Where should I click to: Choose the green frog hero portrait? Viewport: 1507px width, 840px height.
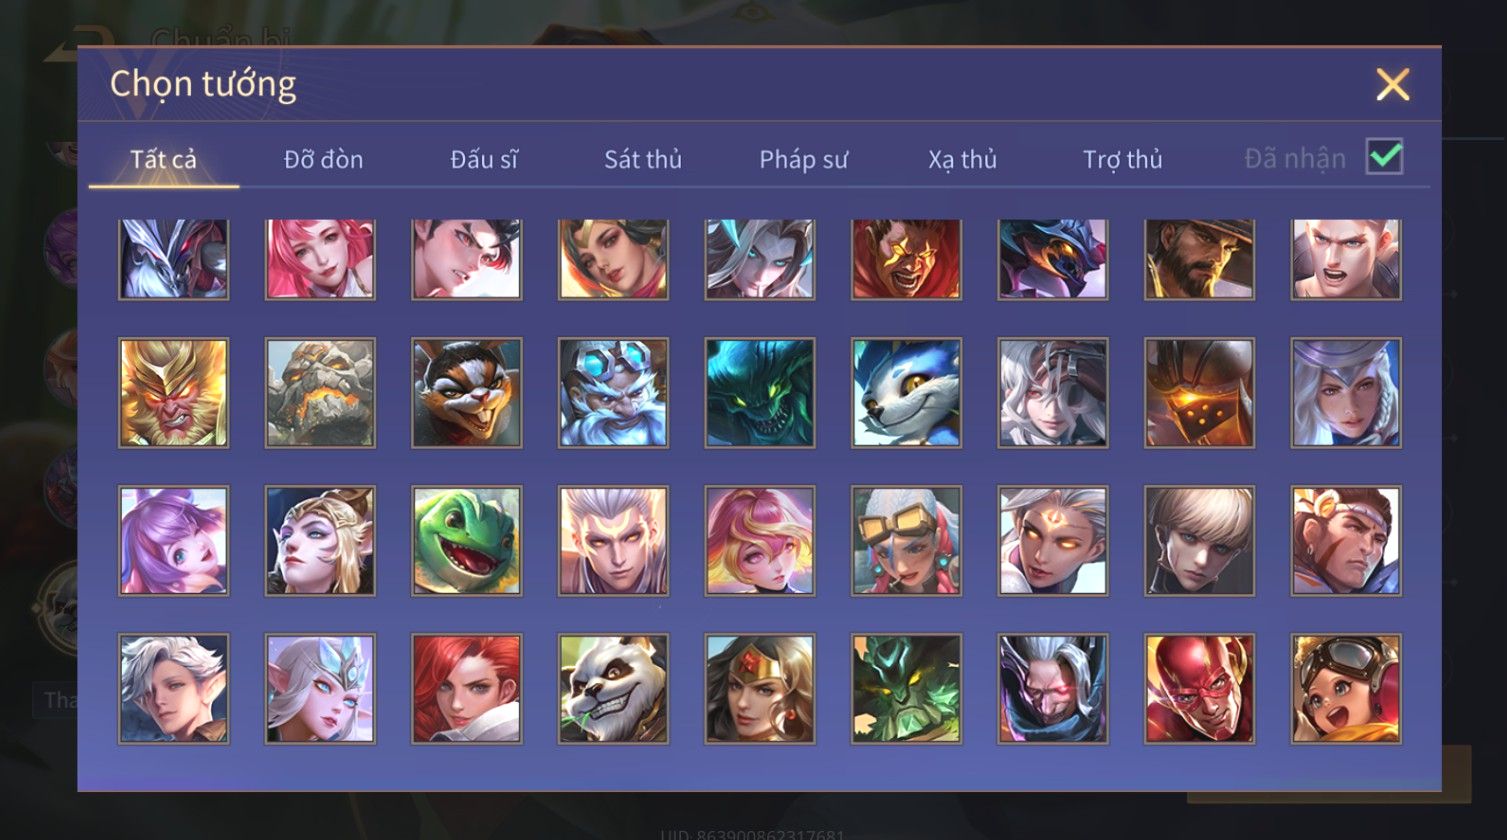coord(466,540)
